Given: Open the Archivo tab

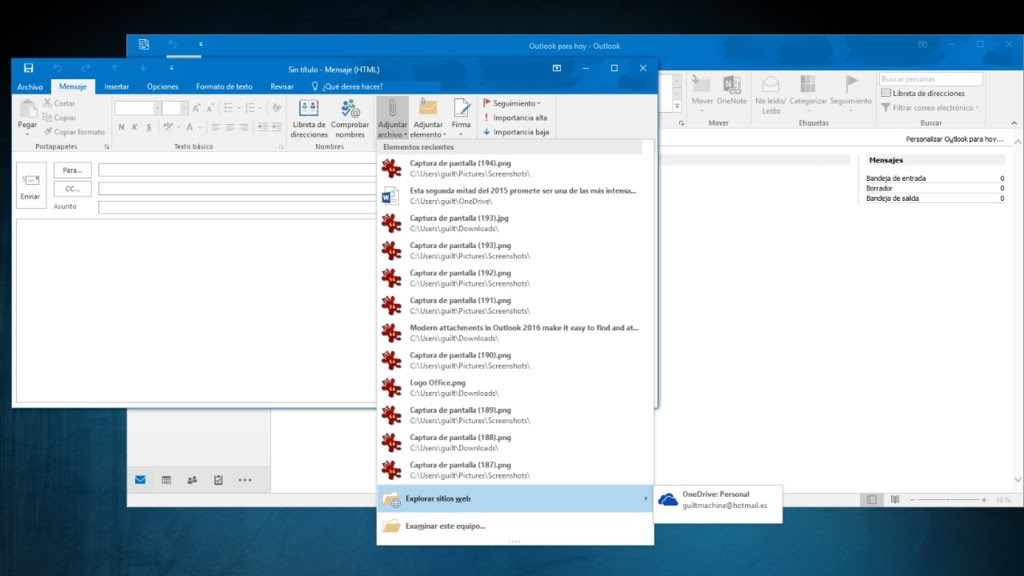Looking at the screenshot, I should [x=30, y=86].
